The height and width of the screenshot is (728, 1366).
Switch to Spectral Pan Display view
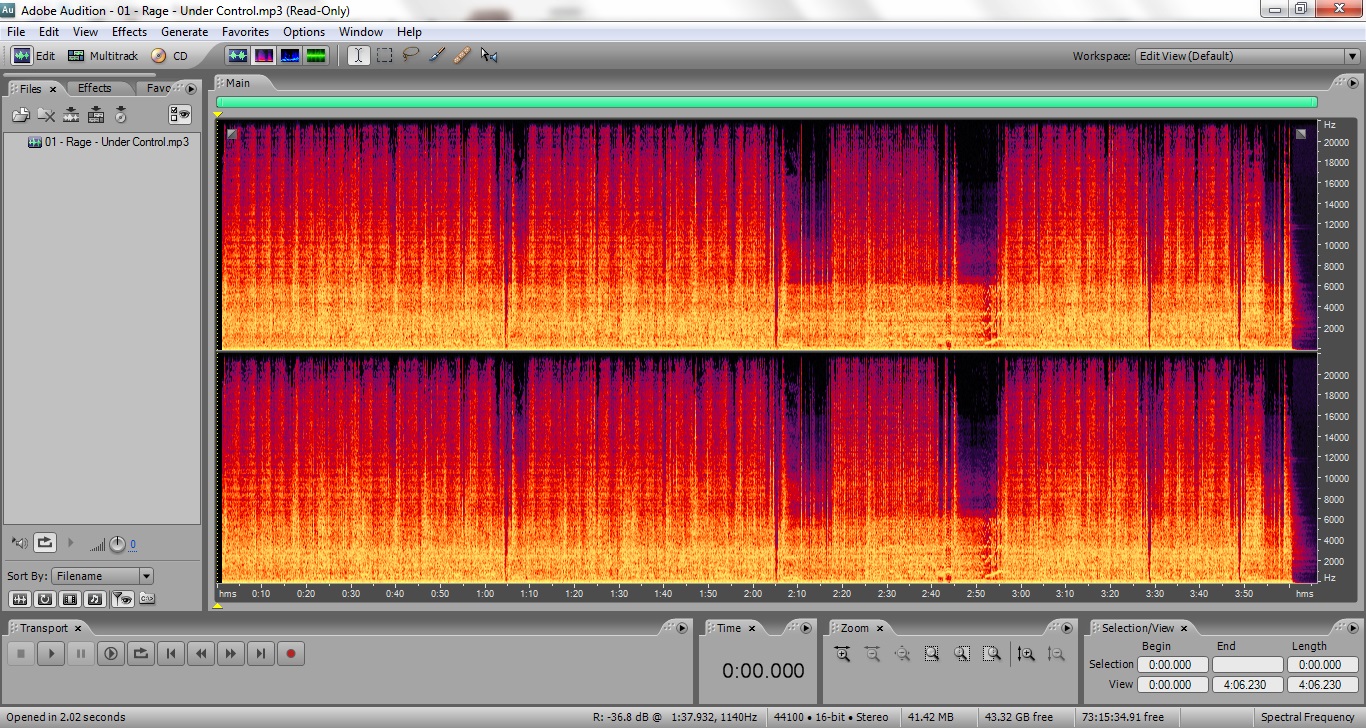pyautogui.click(x=290, y=56)
